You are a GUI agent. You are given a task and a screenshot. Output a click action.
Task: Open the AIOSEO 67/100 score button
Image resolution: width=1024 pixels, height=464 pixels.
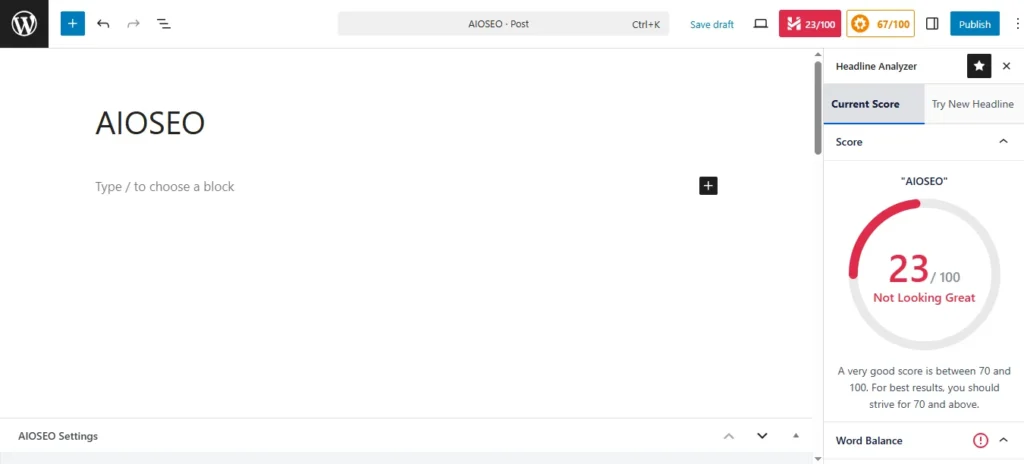[x=880, y=24]
